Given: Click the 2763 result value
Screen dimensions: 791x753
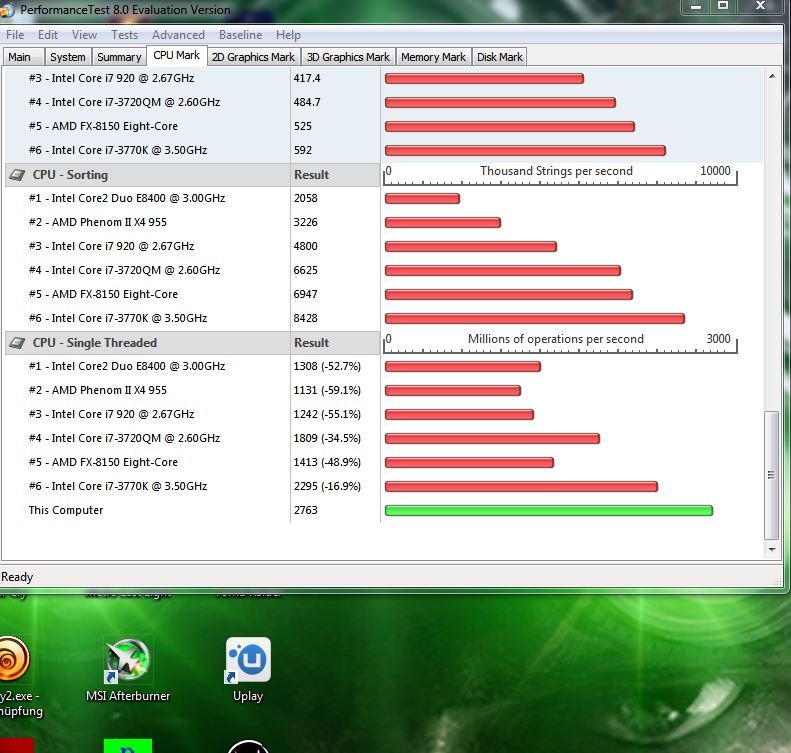Looking at the screenshot, I should pos(306,510).
